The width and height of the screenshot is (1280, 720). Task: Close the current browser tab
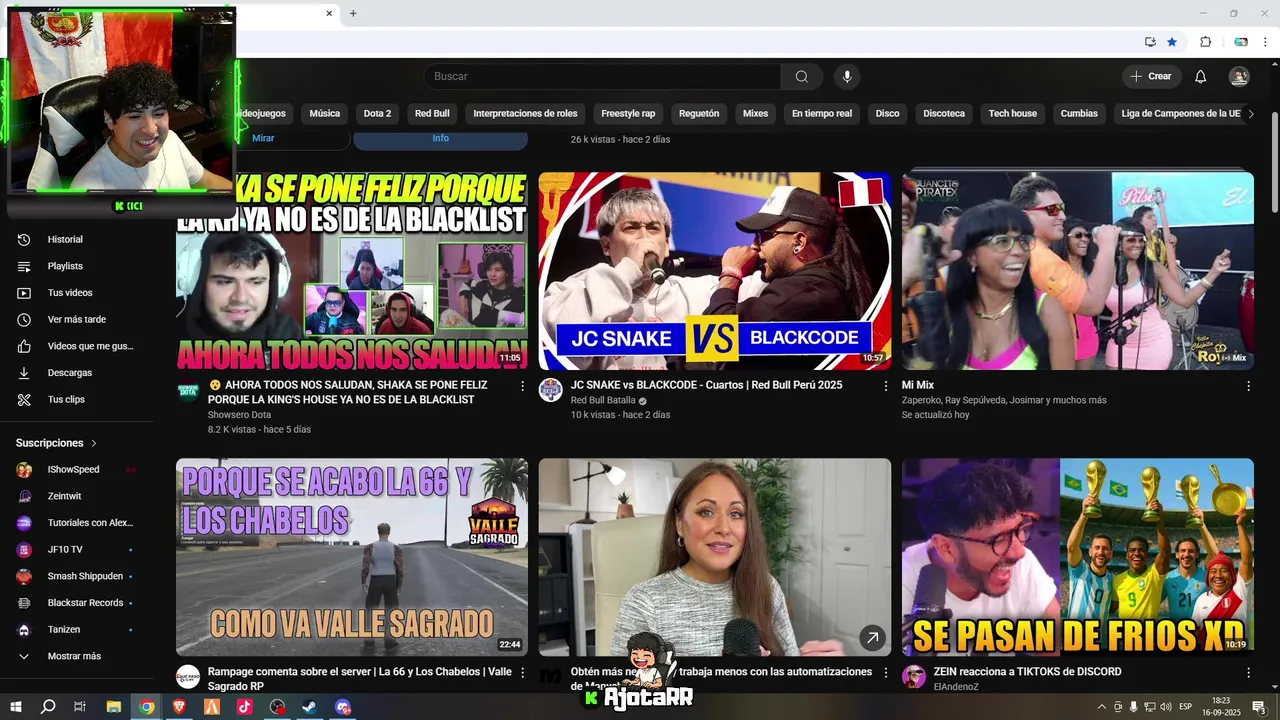point(329,13)
